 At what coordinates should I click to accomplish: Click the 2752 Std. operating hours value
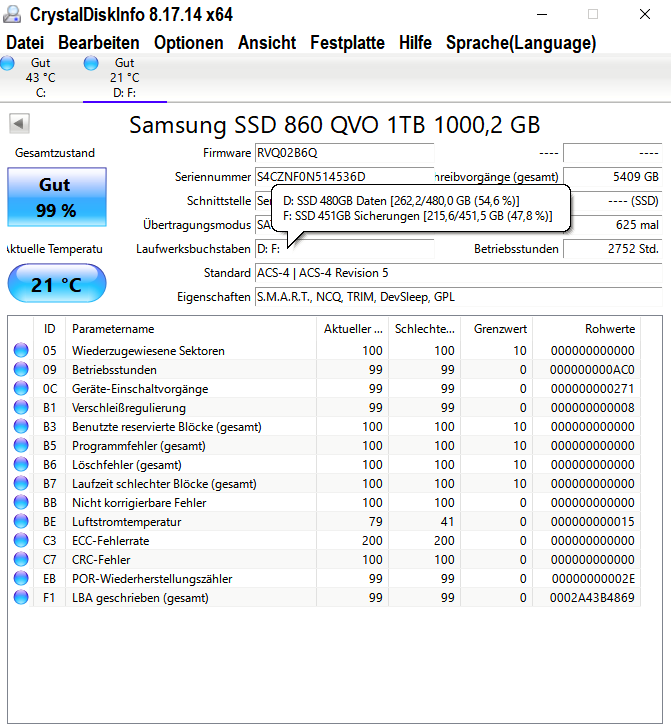coord(613,249)
